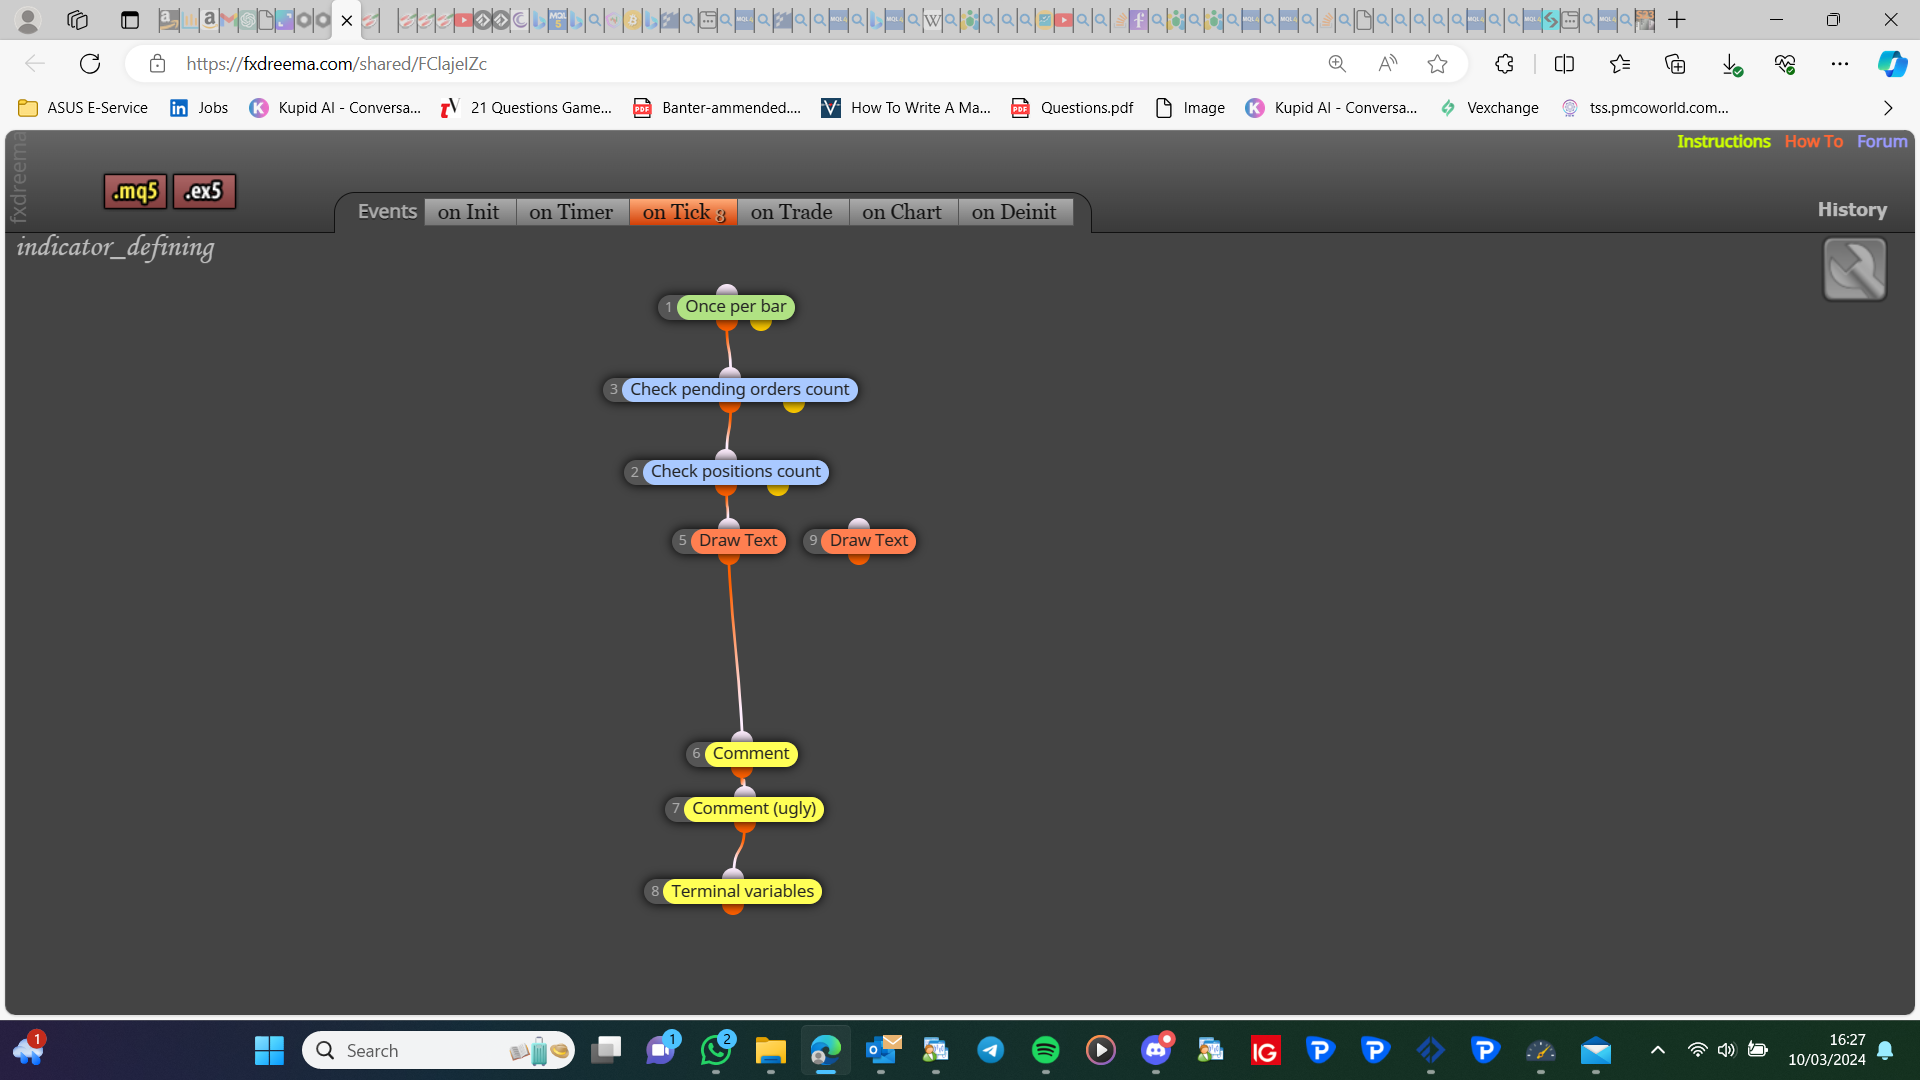Open Telegram from the taskbar
This screenshot has width=1920, height=1080.
tap(991, 1051)
